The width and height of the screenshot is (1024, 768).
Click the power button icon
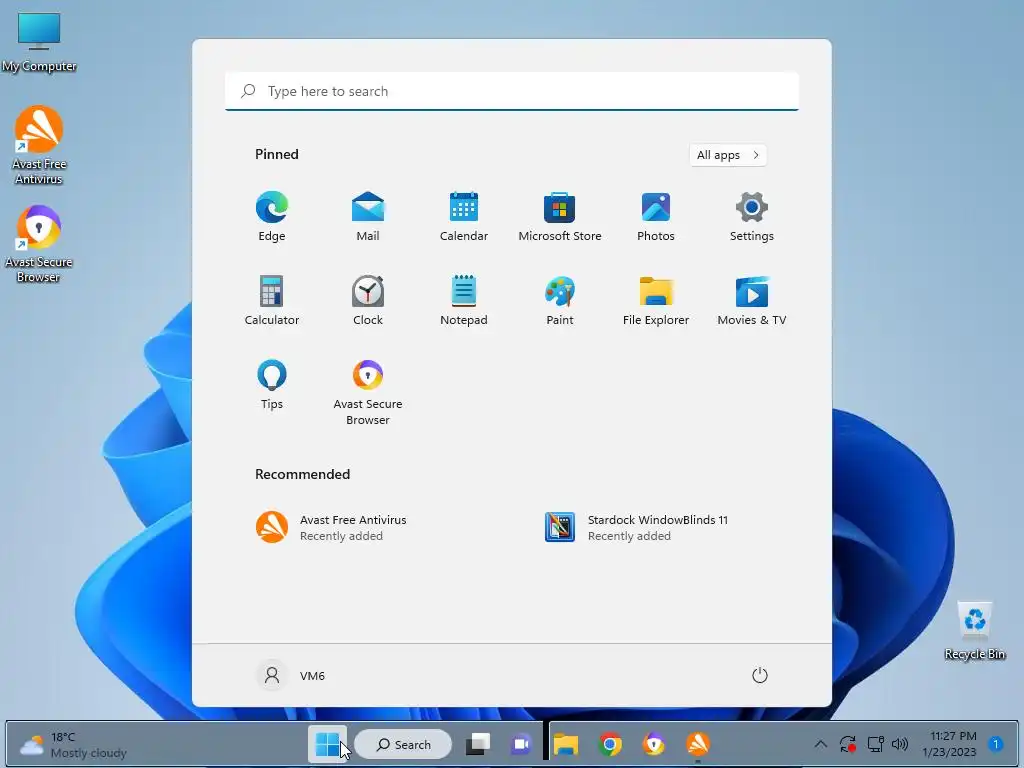point(760,675)
